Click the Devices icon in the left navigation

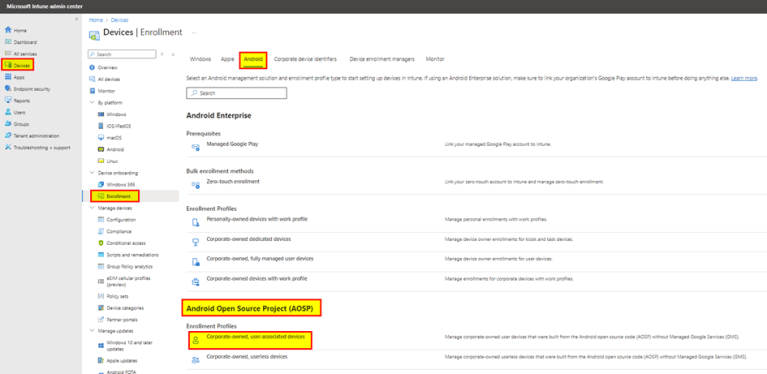coord(8,65)
